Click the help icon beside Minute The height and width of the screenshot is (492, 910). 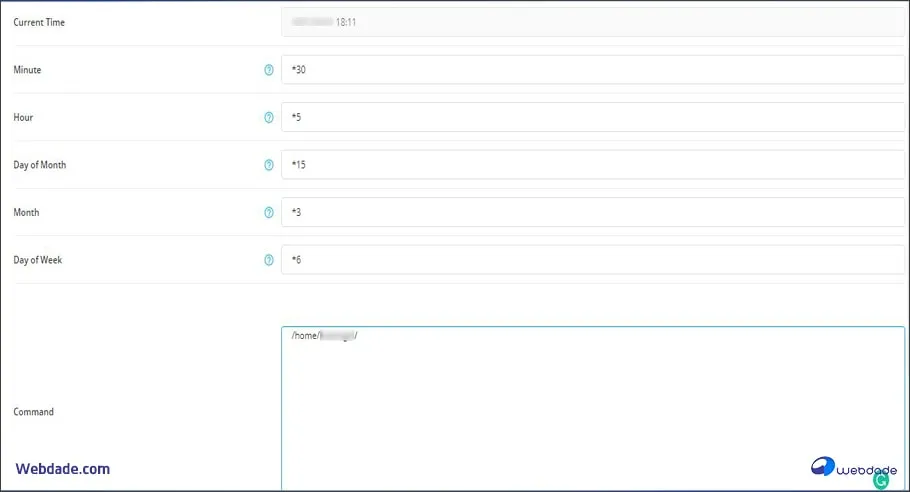(x=268, y=70)
